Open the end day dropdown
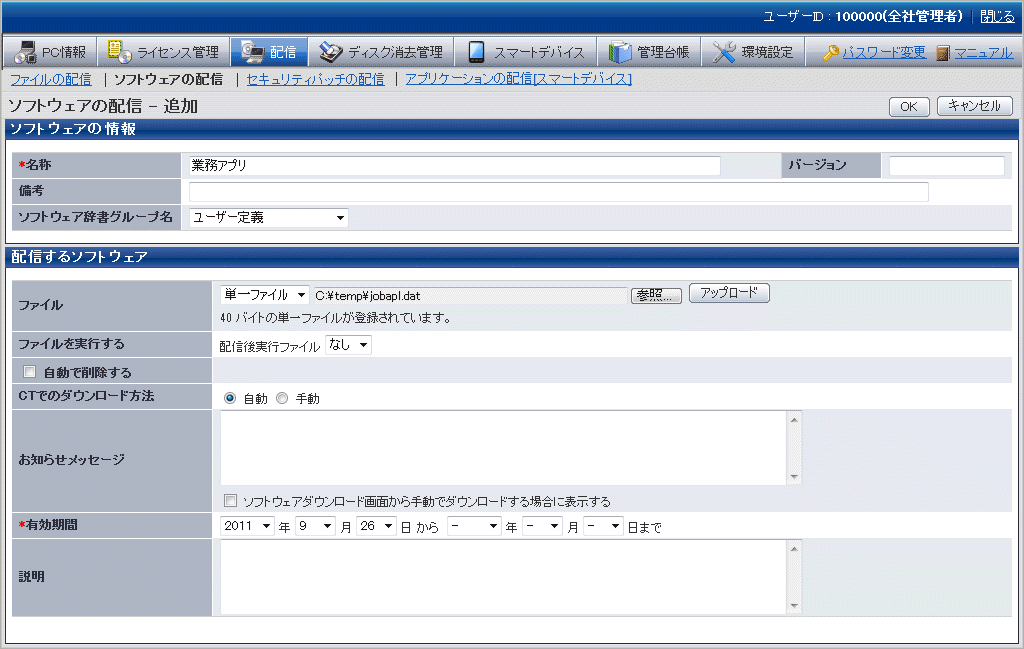Image resolution: width=1024 pixels, height=649 pixels. click(x=603, y=526)
